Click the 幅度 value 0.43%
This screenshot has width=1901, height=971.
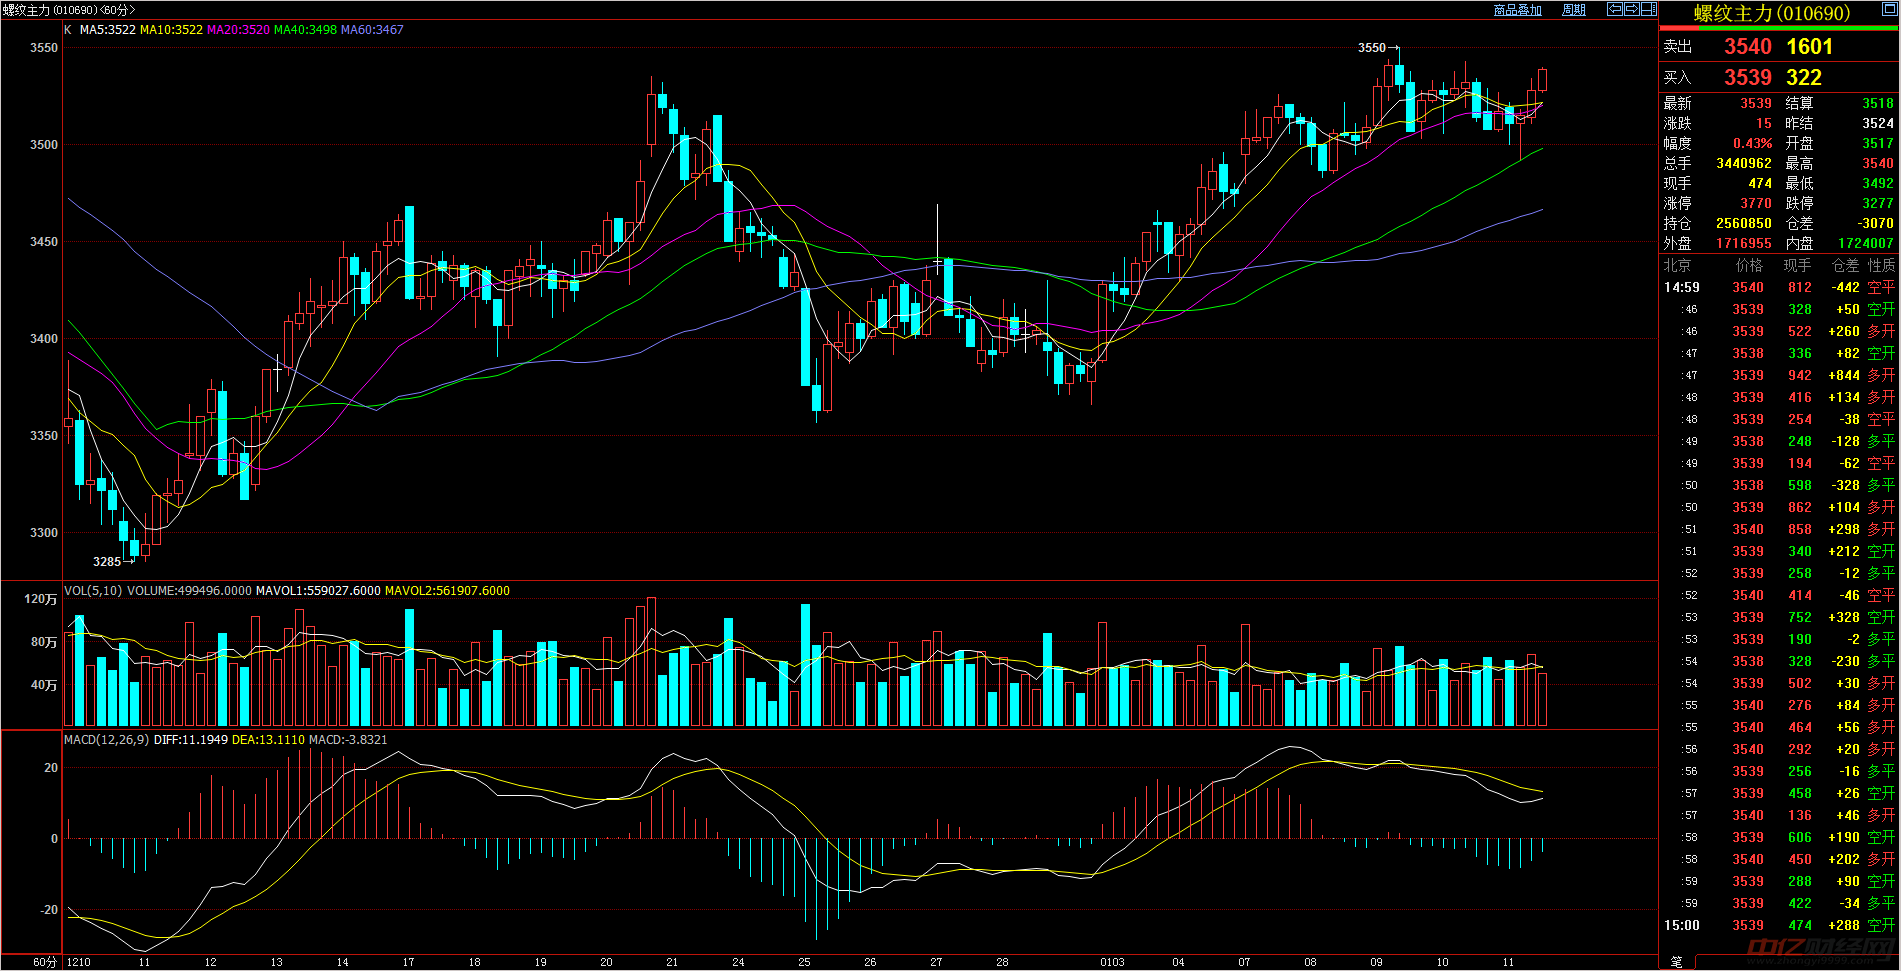pyautogui.click(x=1752, y=144)
